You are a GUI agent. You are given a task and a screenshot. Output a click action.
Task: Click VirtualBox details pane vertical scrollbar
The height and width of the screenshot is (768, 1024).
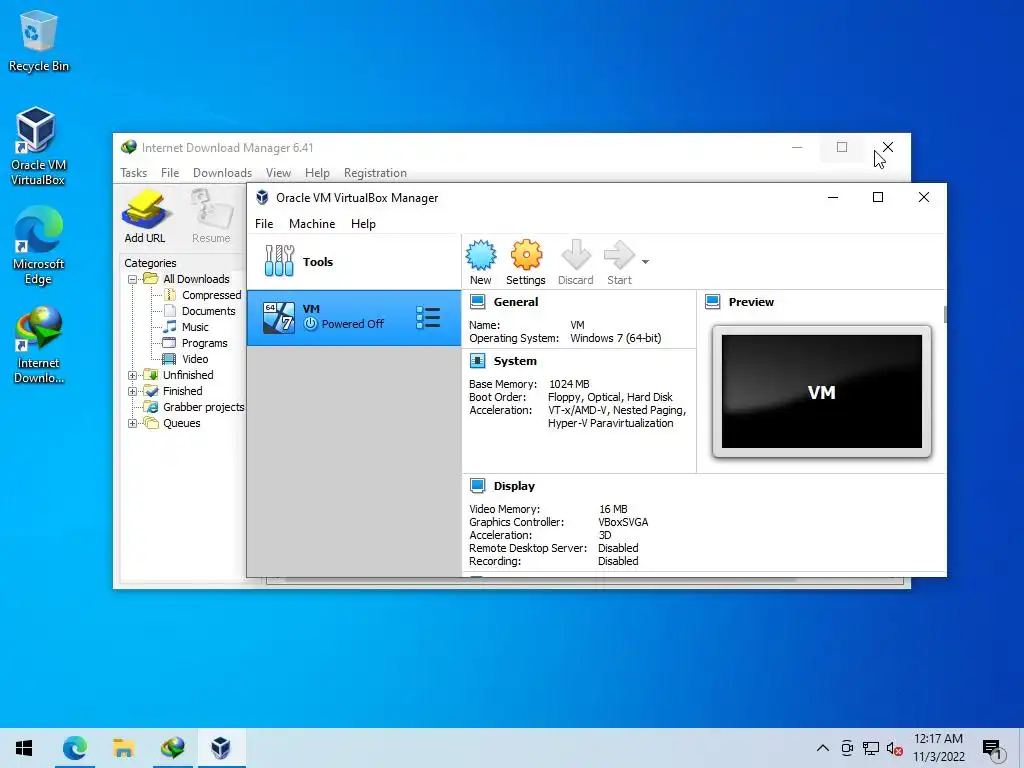tap(944, 313)
